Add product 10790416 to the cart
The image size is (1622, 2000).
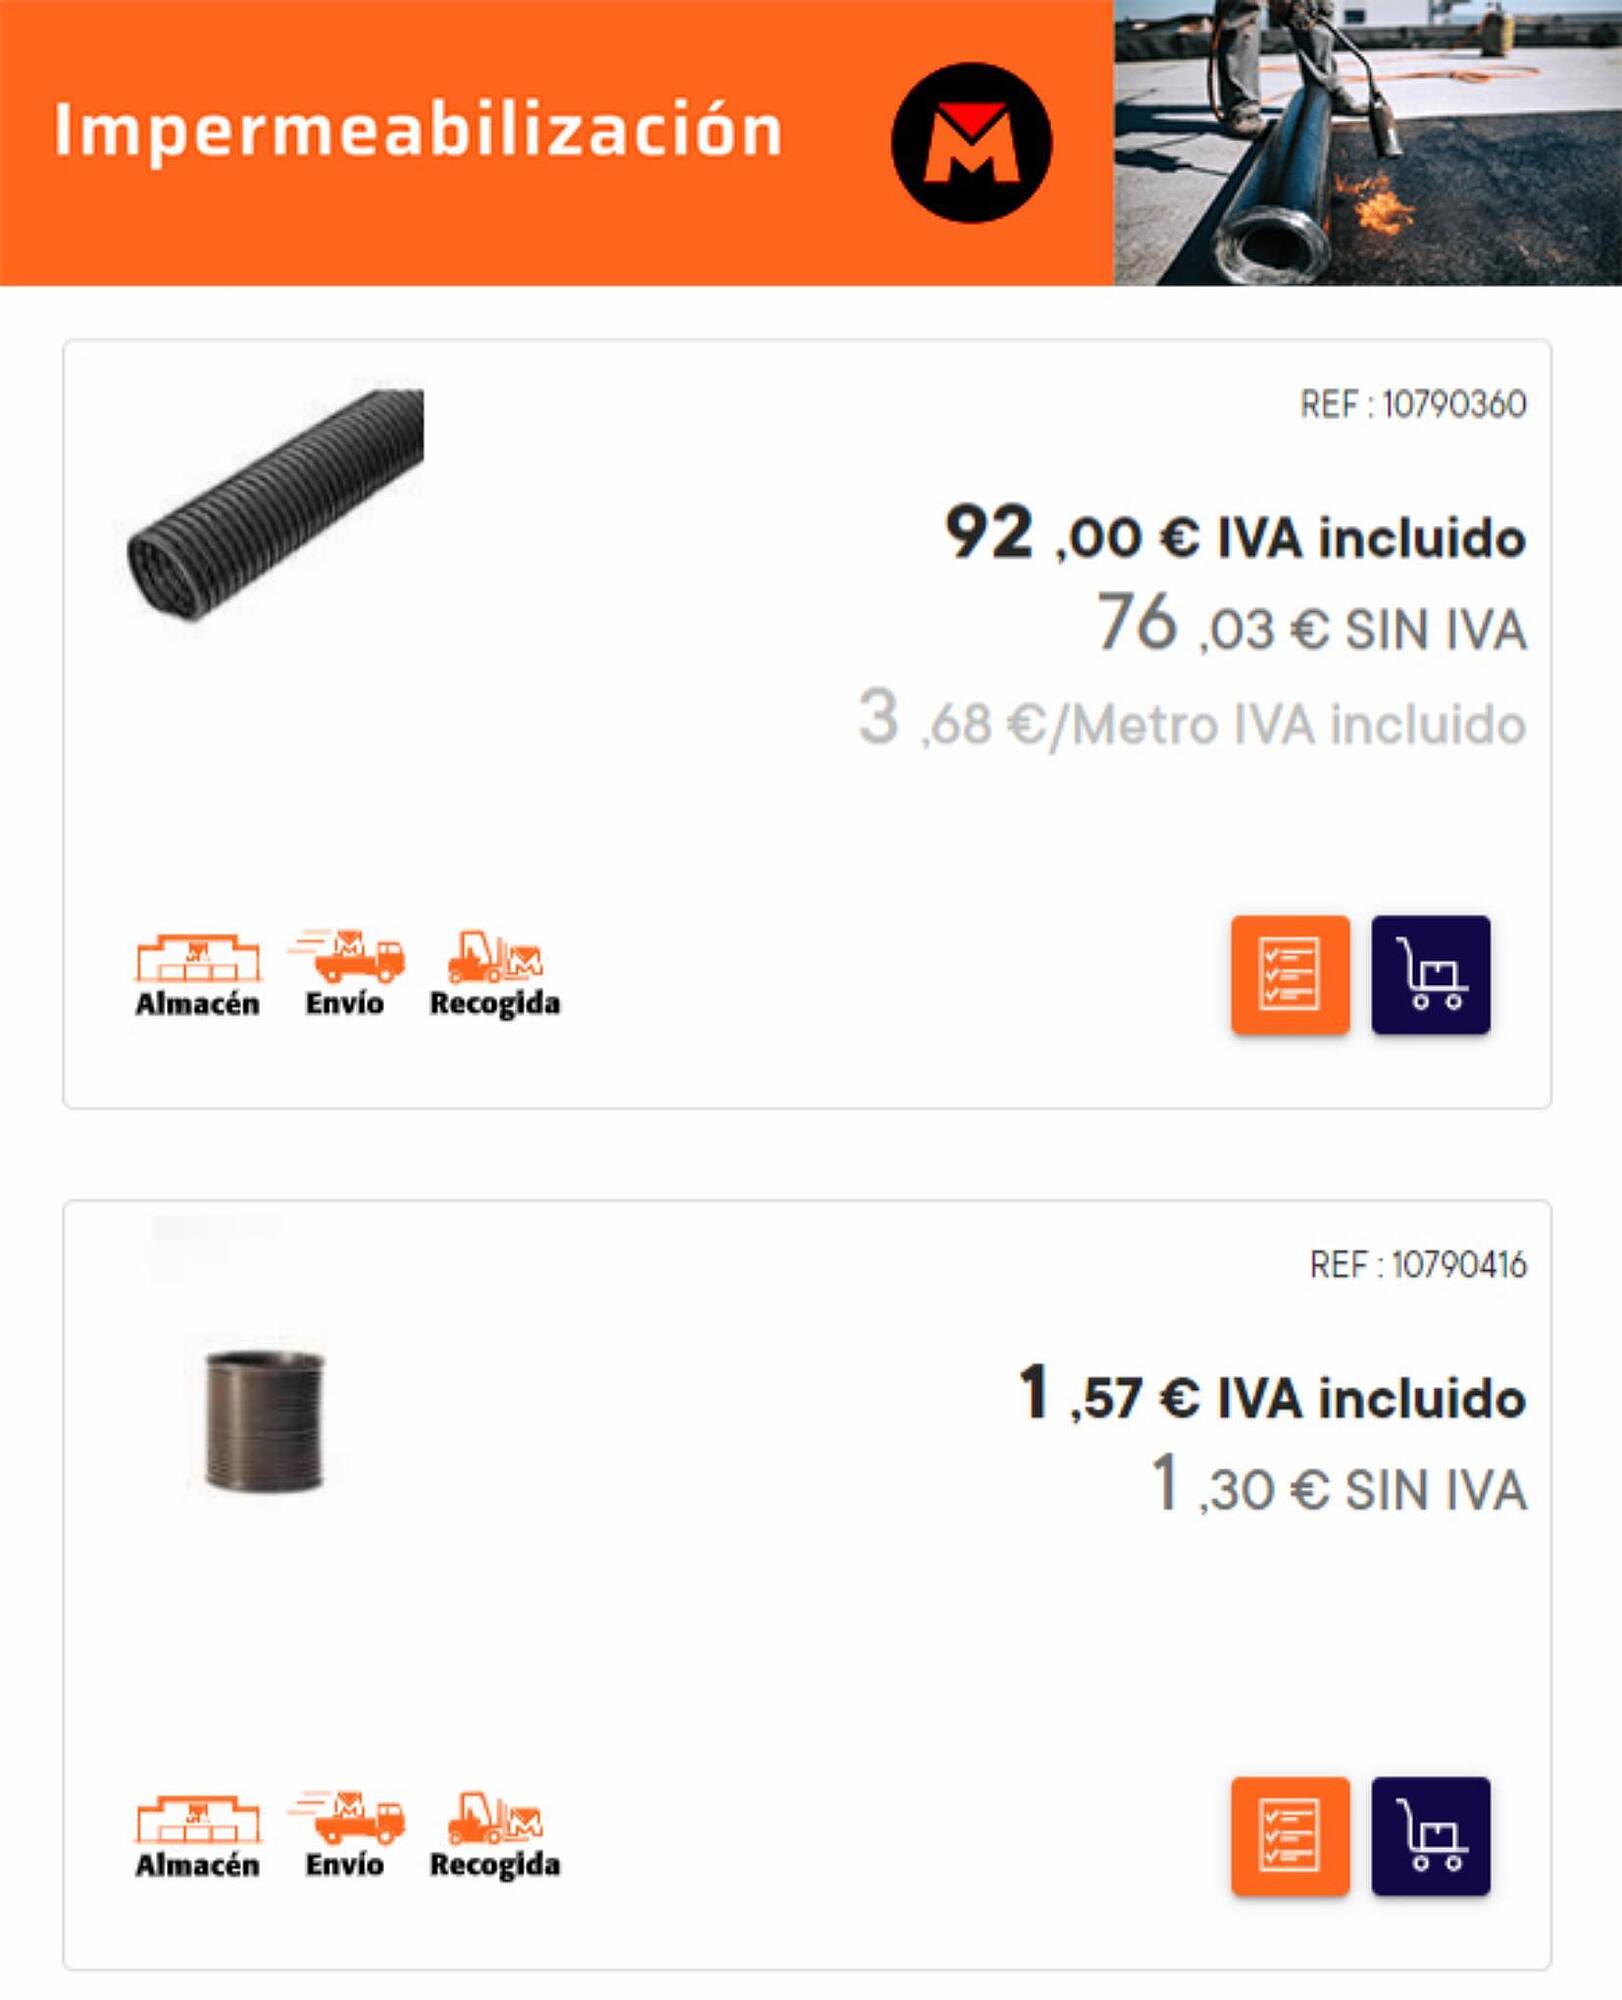tap(1430, 1836)
